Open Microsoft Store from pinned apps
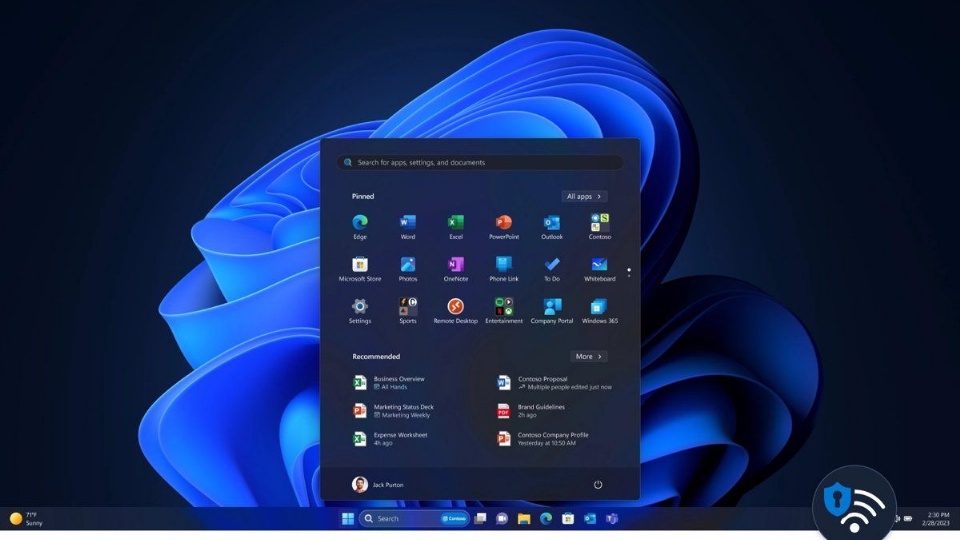This screenshot has width=960, height=540. pos(360,269)
